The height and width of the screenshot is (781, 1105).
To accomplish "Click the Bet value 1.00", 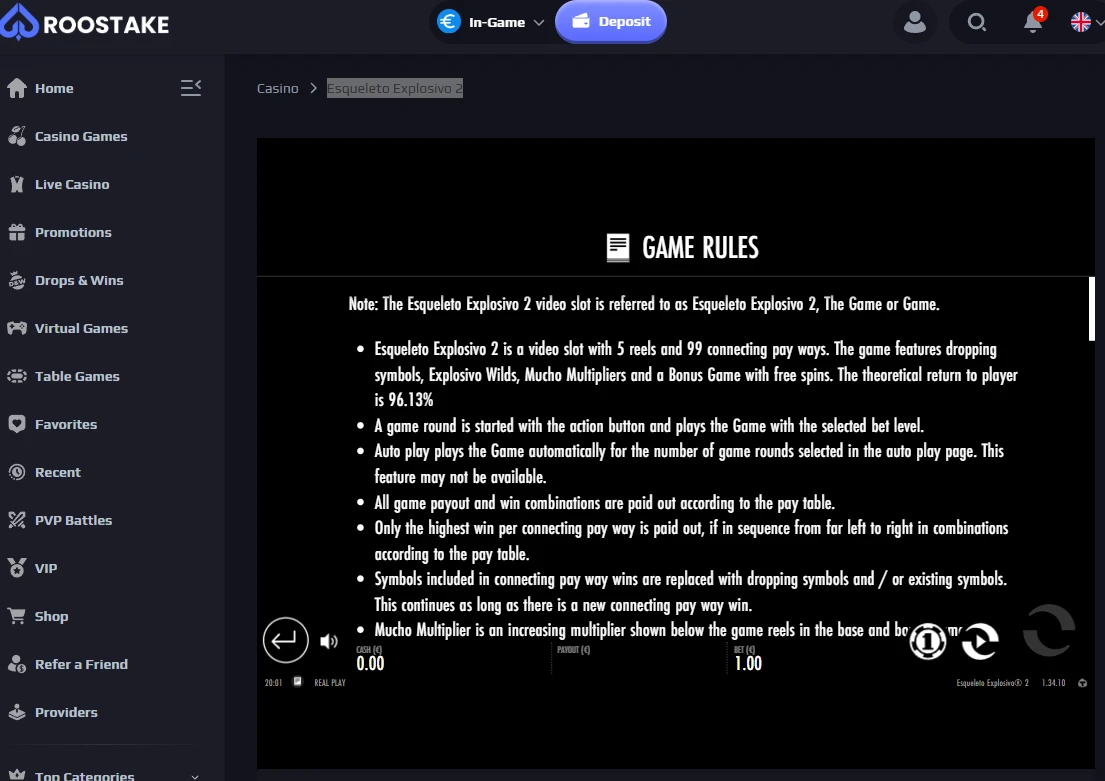I will (748, 663).
